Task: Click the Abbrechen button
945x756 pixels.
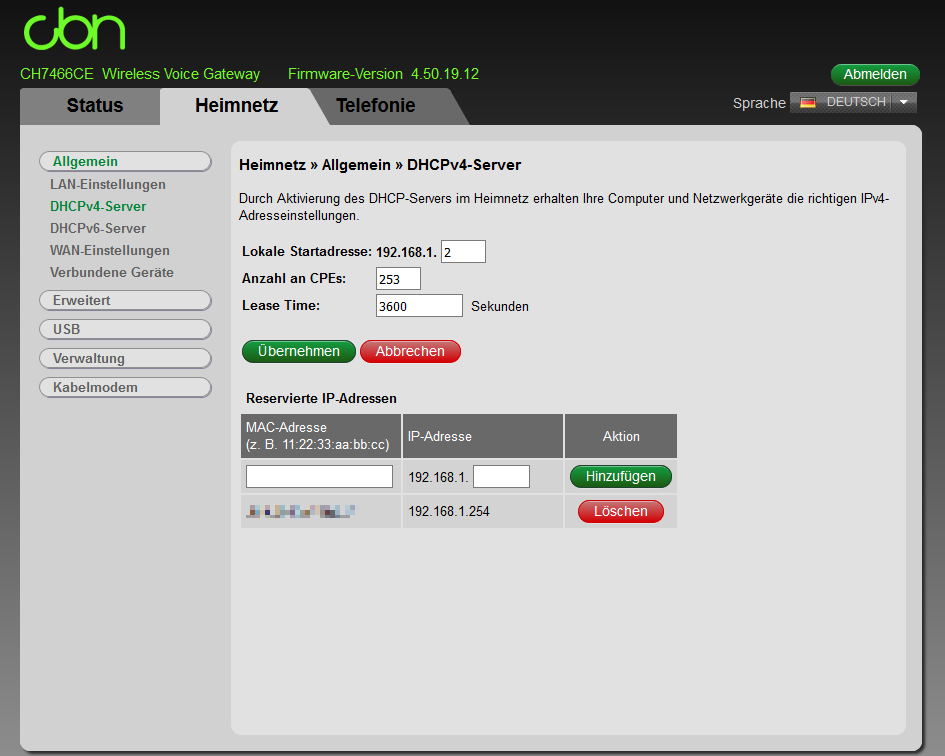Action: (410, 351)
